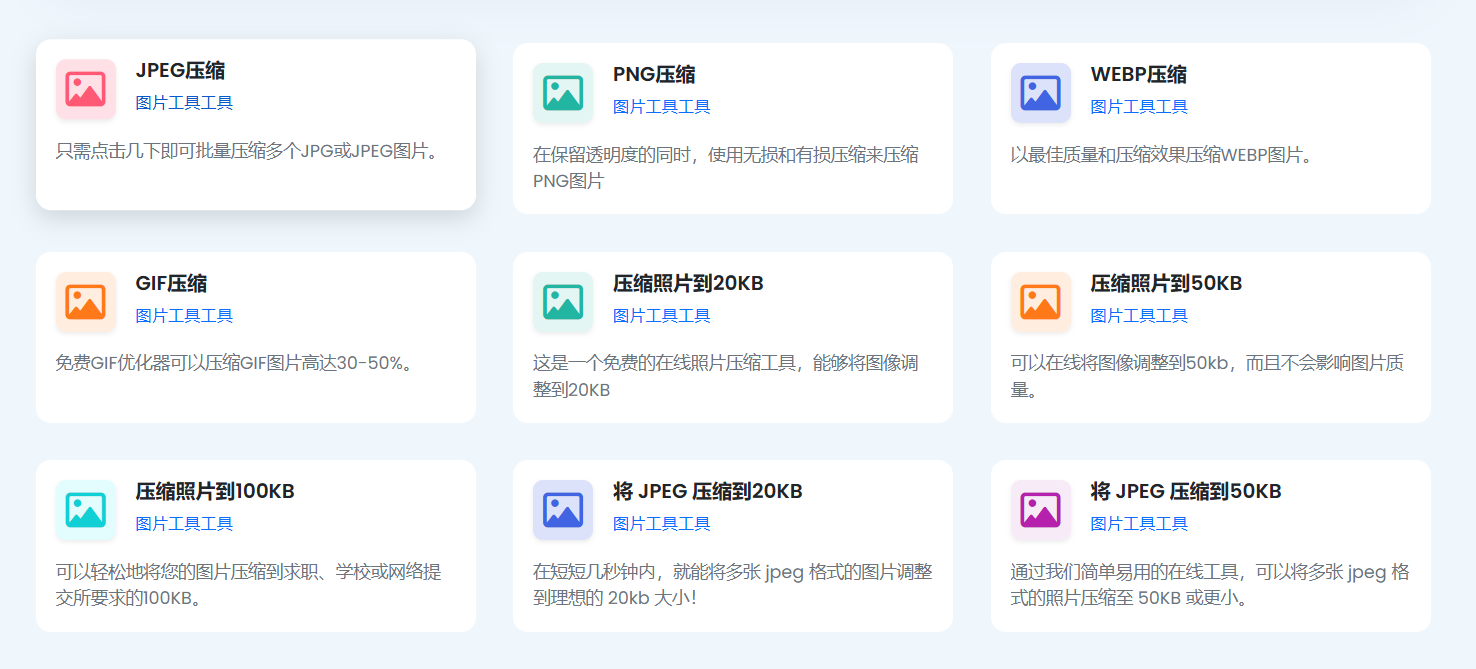Click the green PNG压缩 image icon
This screenshot has height=669, width=1476.
[x=562, y=93]
